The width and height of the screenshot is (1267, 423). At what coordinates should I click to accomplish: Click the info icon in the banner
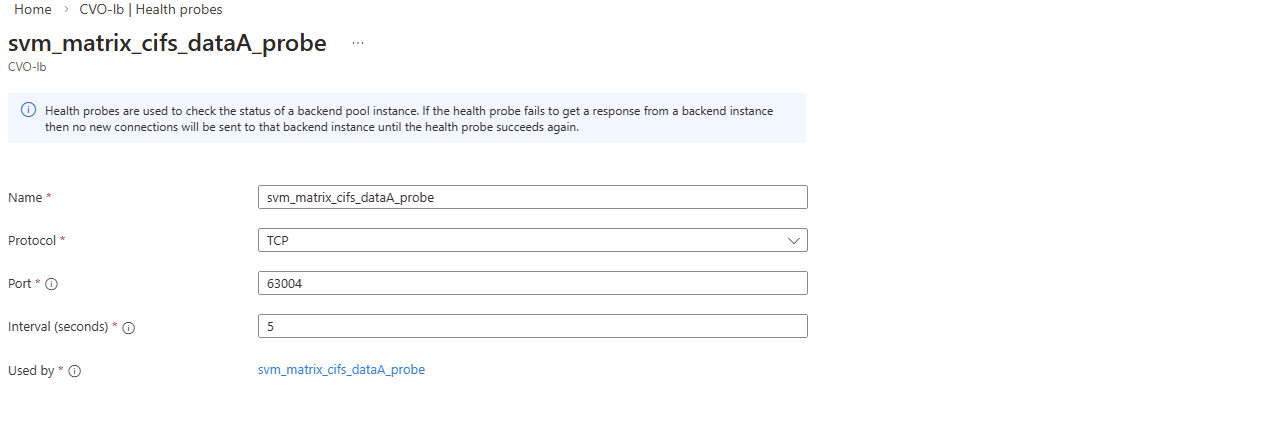pyautogui.click(x=28, y=110)
